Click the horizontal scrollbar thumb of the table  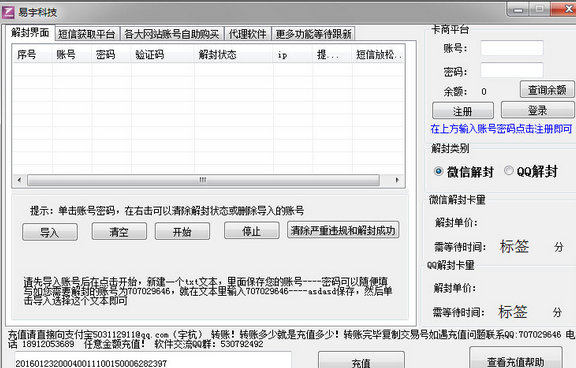coord(203,180)
